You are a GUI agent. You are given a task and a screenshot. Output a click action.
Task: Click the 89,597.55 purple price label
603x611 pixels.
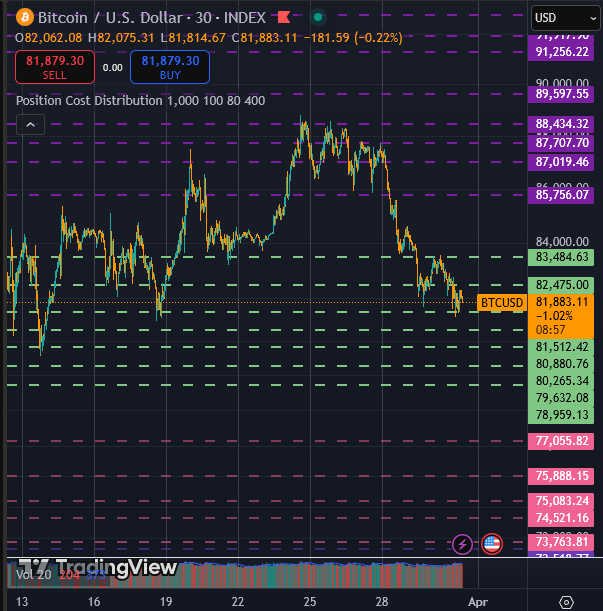click(x=561, y=94)
